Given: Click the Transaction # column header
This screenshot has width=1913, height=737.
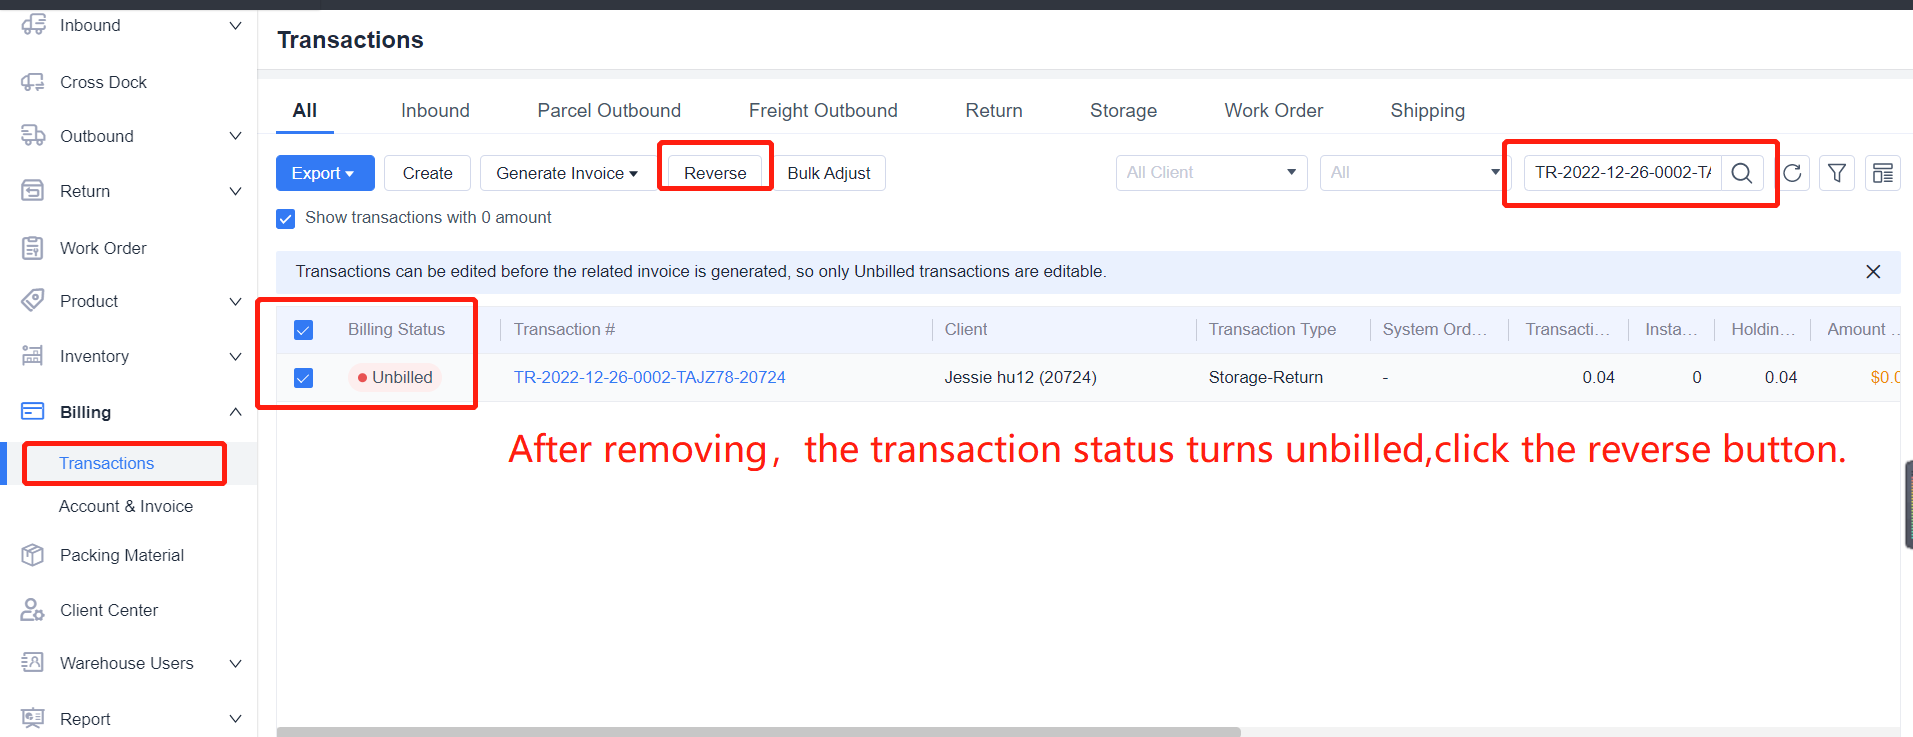Looking at the screenshot, I should [x=564, y=330].
